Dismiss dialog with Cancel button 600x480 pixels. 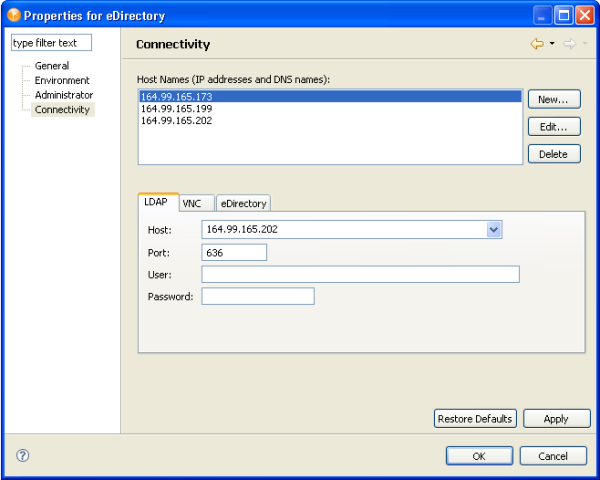(x=553, y=456)
